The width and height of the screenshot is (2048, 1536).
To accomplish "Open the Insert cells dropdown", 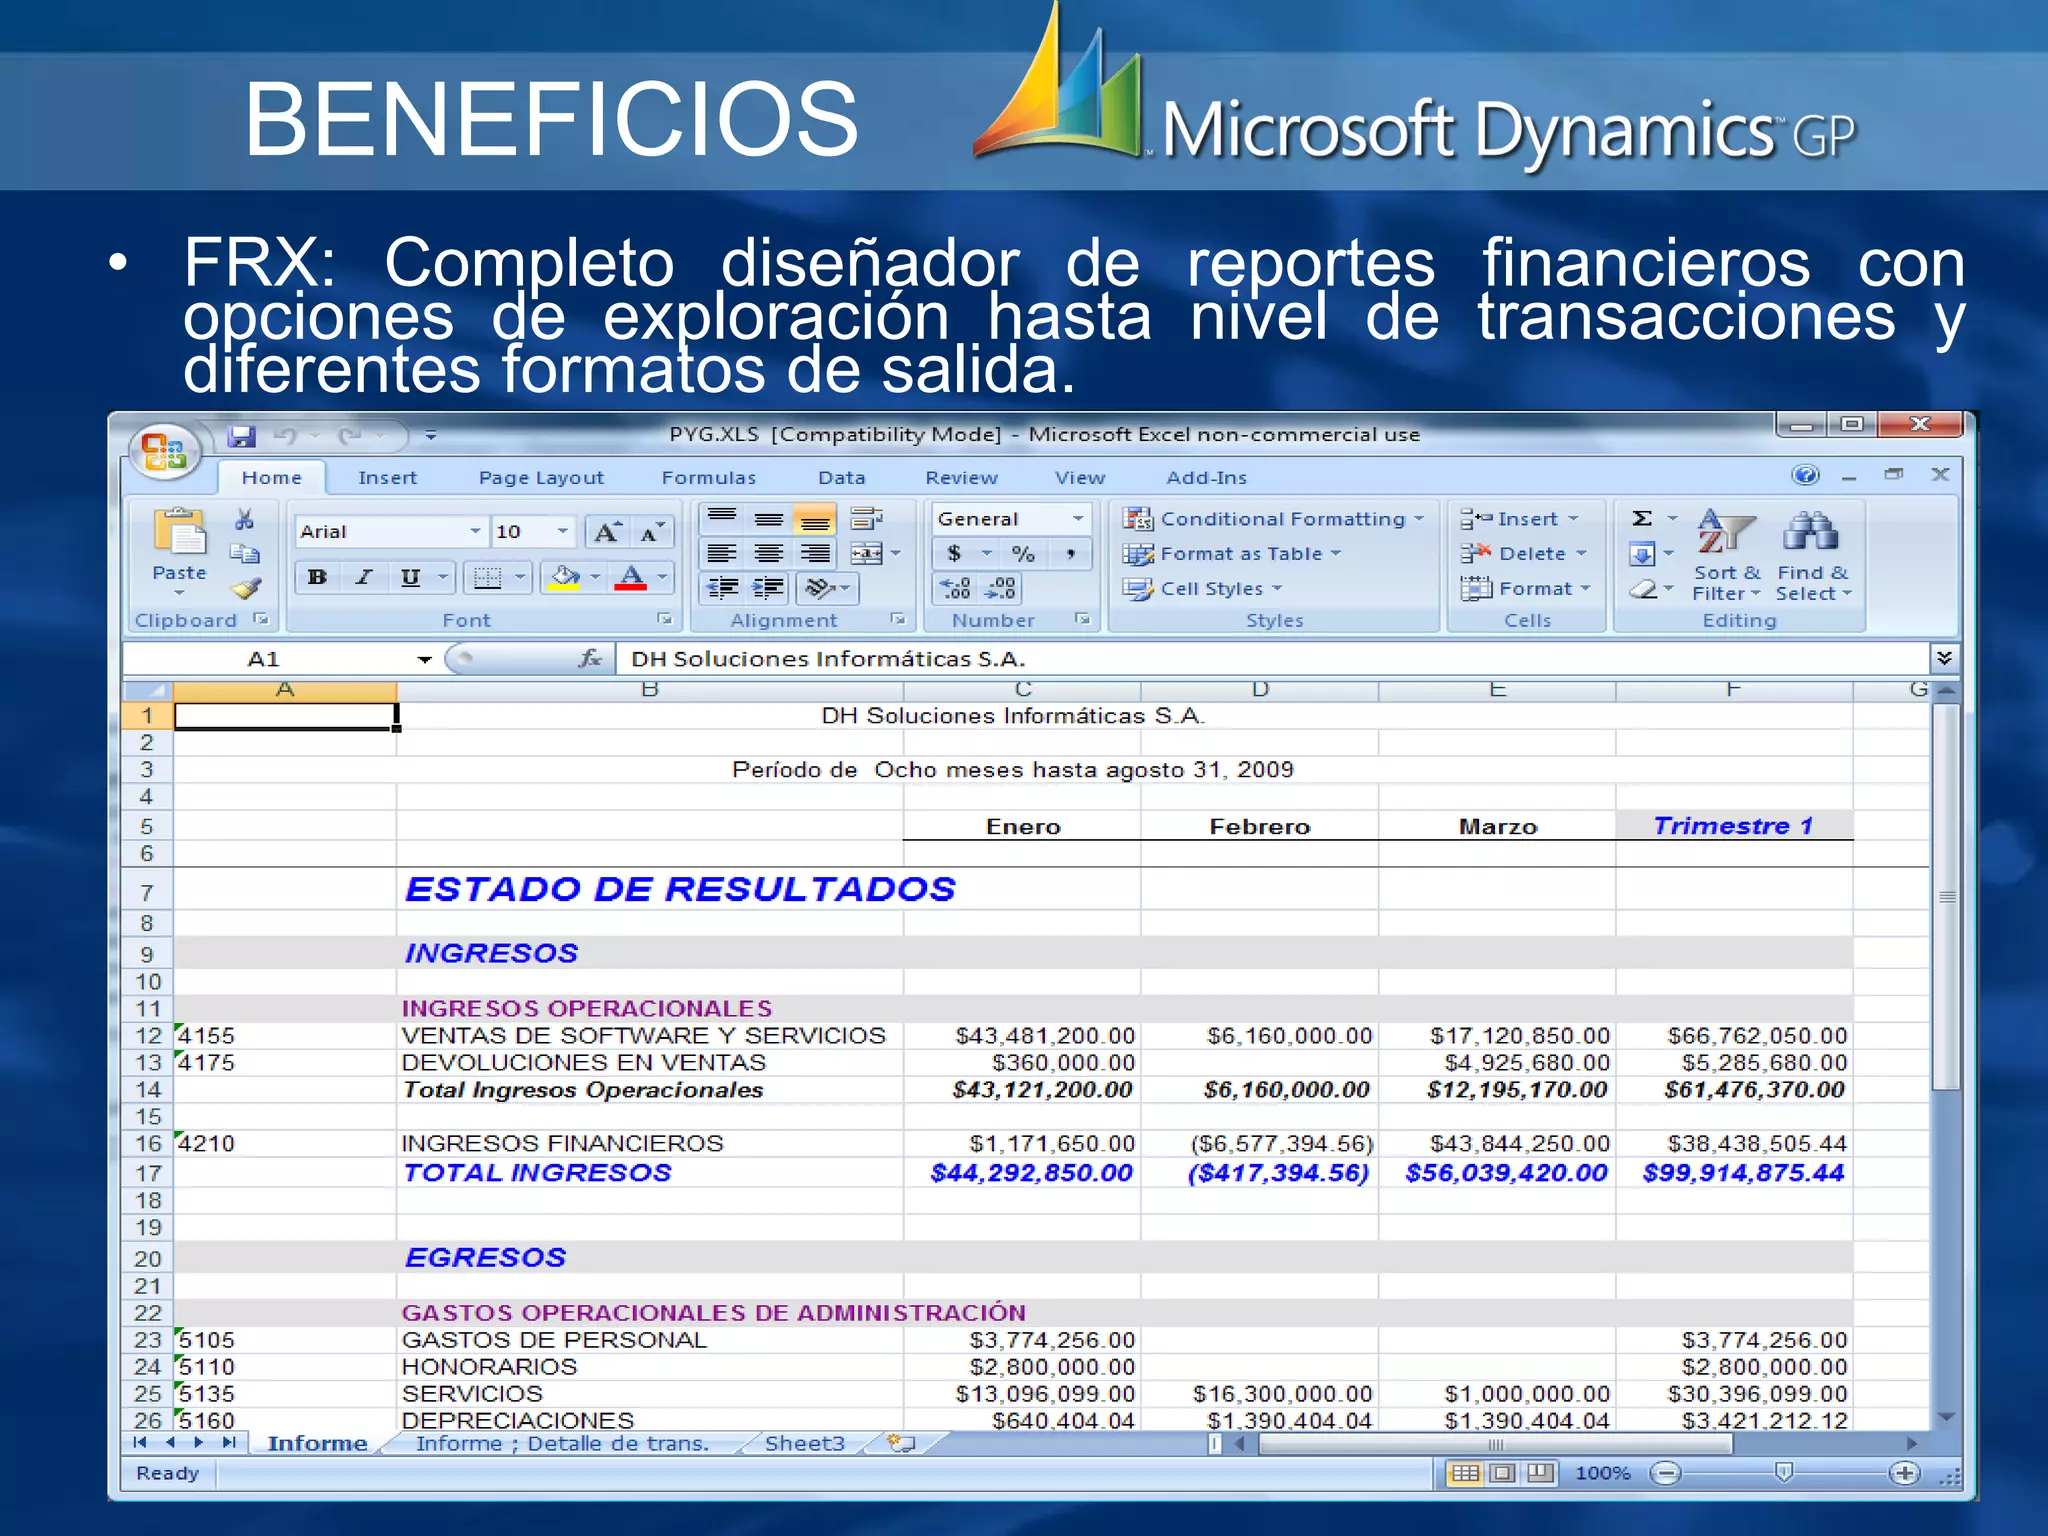I will click(x=1519, y=518).
